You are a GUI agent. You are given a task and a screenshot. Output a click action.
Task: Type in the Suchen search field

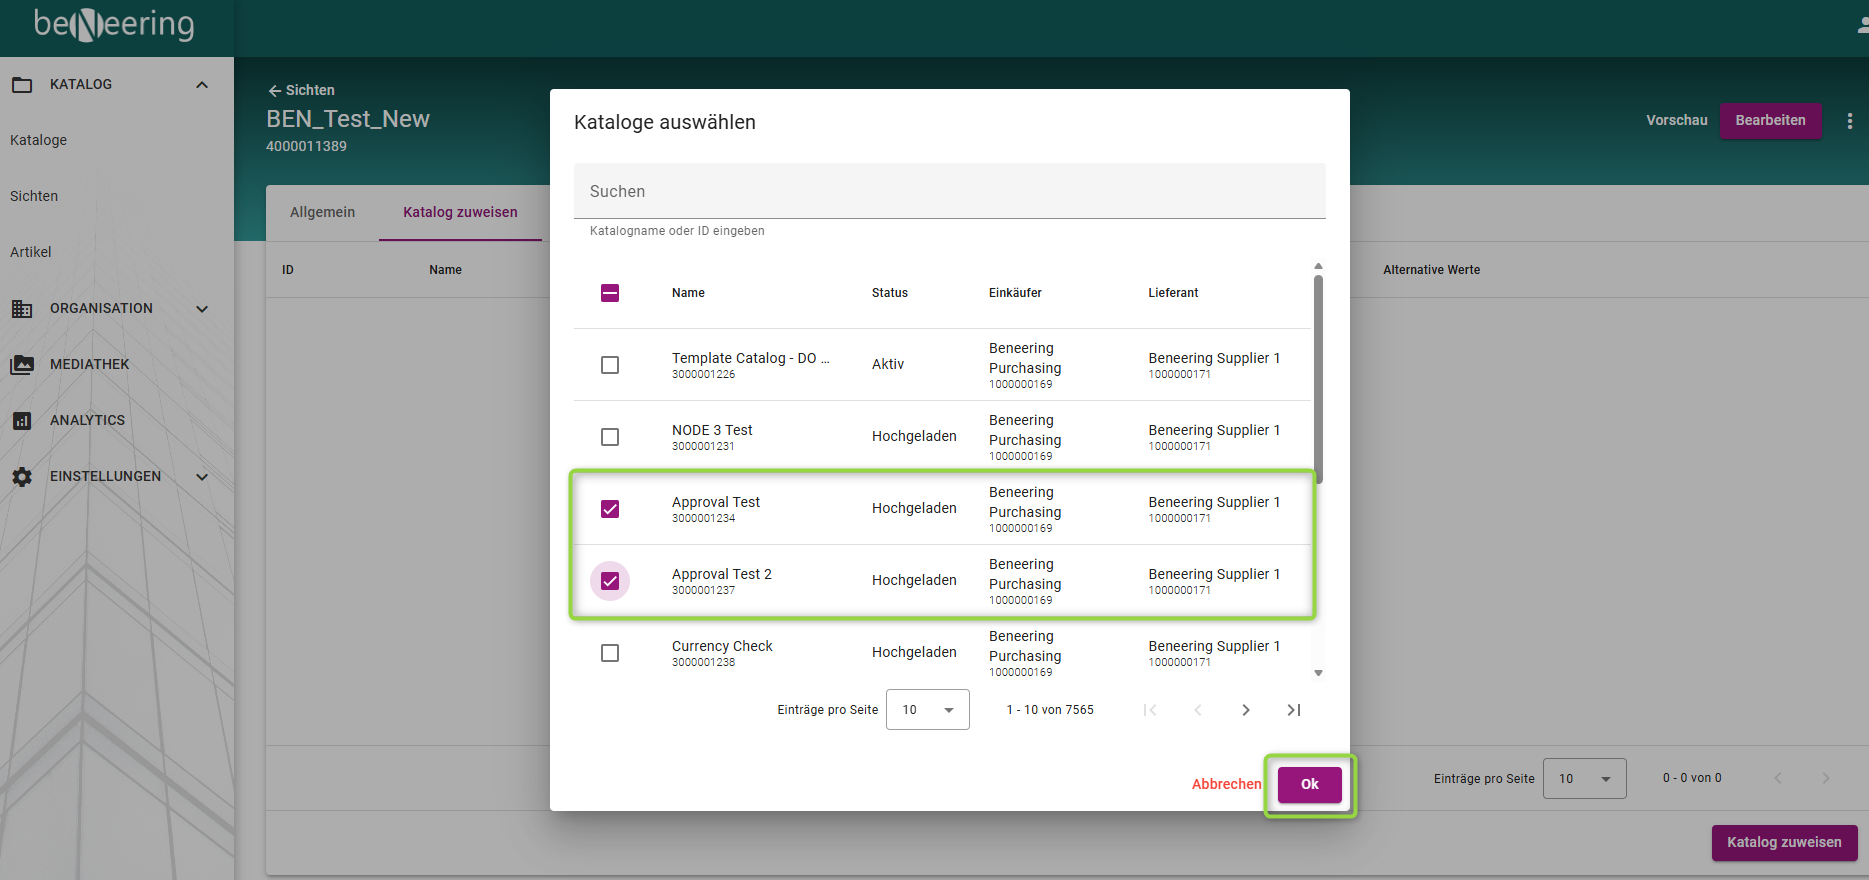tap(948, 191)
